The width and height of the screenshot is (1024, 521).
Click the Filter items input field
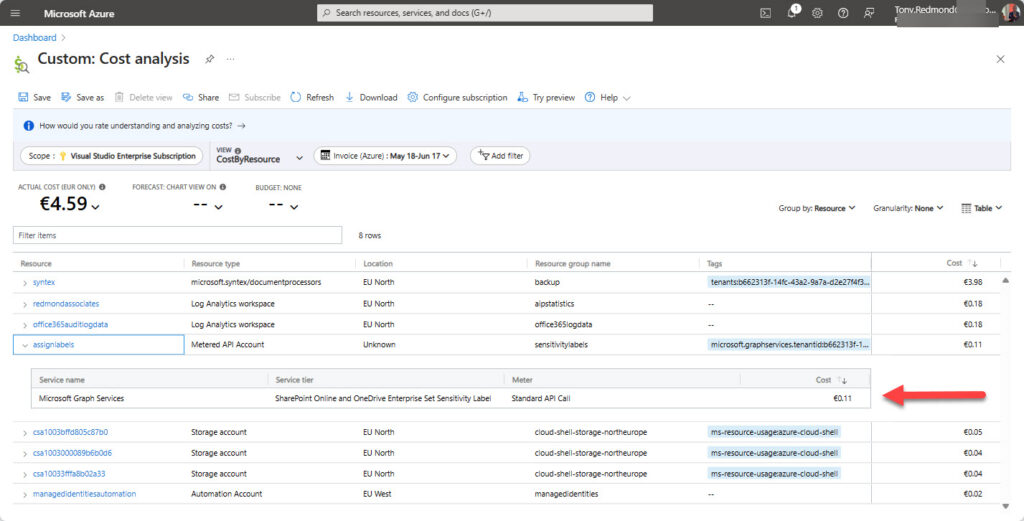pyautogui.click(x=177, y=235)
